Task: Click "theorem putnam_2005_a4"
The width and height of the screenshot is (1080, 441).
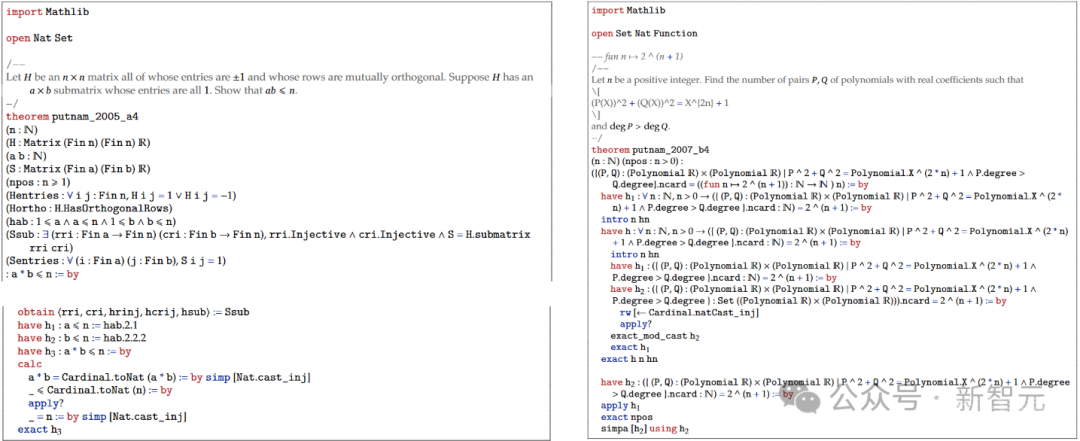Action: point(72,117)
